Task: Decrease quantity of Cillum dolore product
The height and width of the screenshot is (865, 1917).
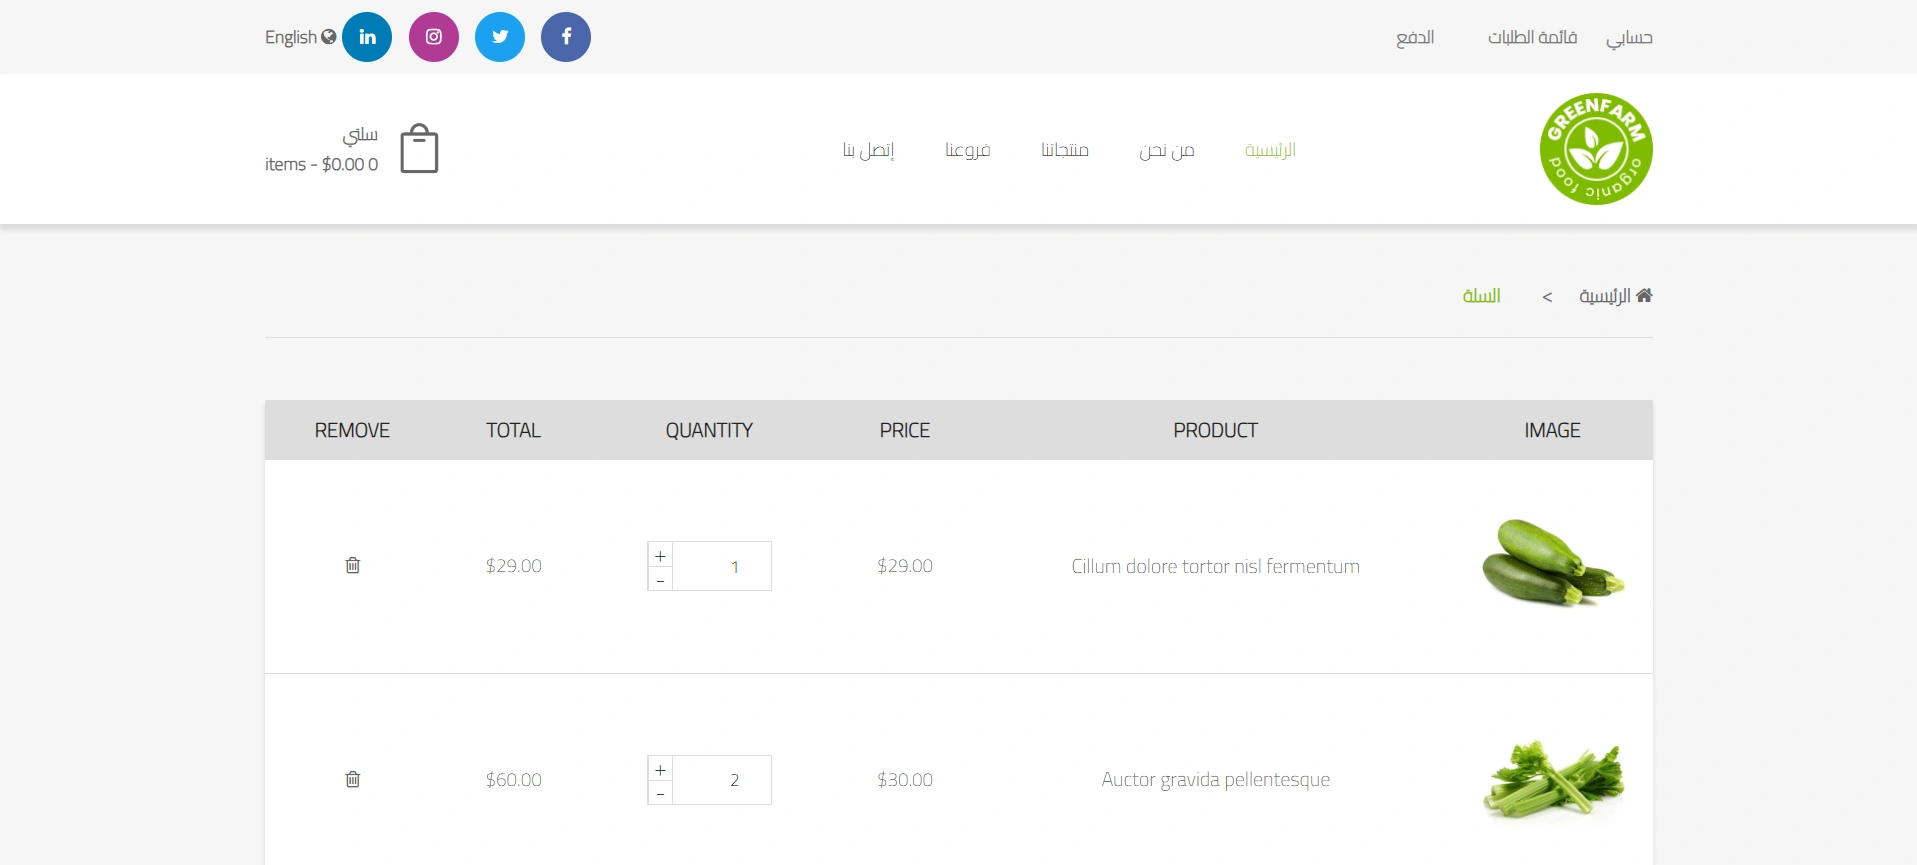Action: [660, 580]
